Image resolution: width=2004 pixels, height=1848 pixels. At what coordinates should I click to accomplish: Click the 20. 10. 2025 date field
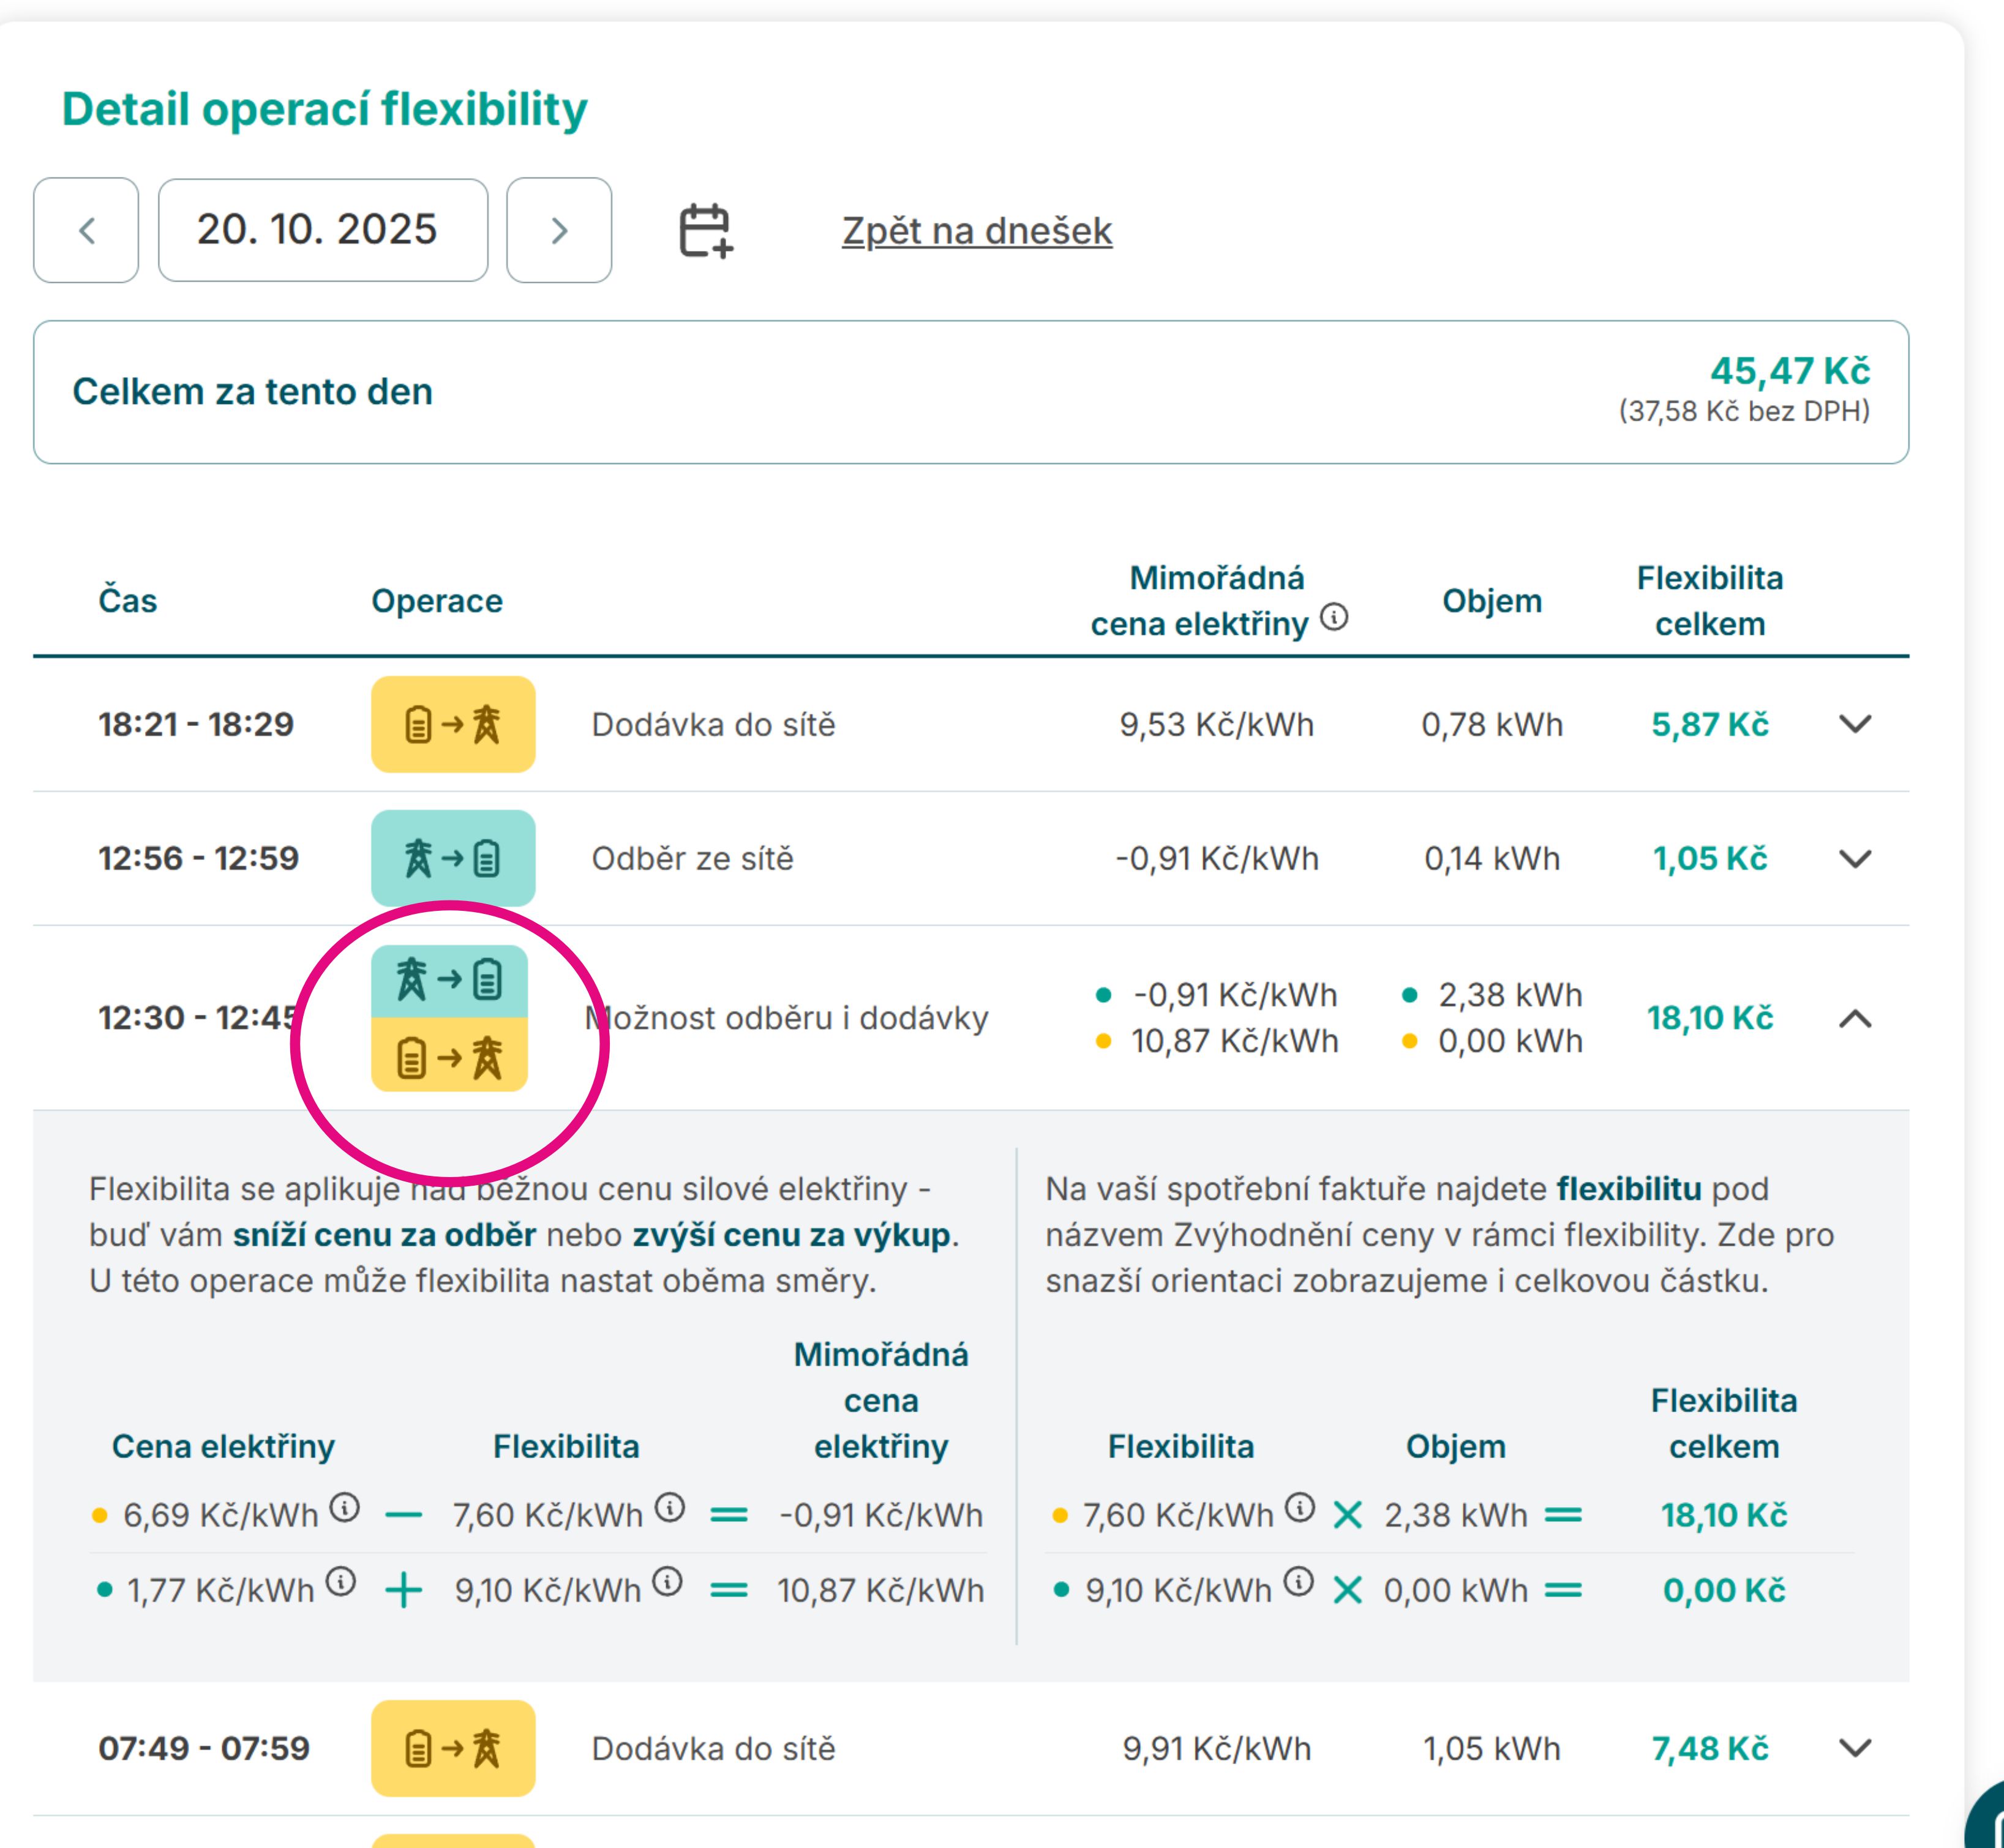[323, 231]
